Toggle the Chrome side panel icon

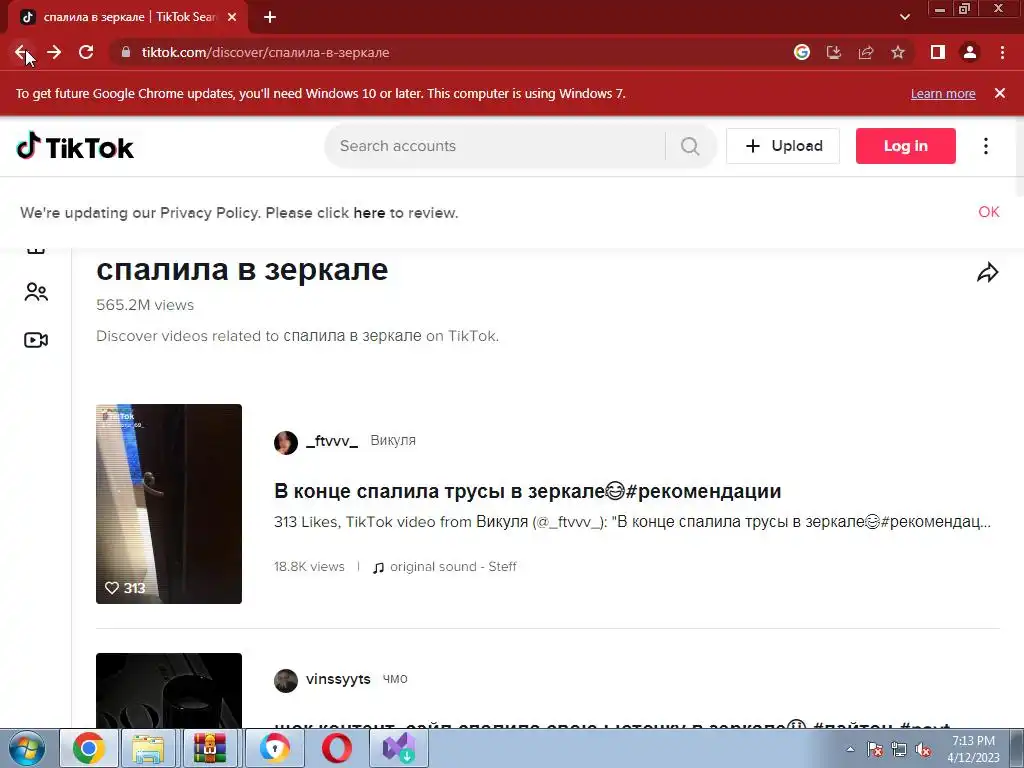(x=938, y=52)
